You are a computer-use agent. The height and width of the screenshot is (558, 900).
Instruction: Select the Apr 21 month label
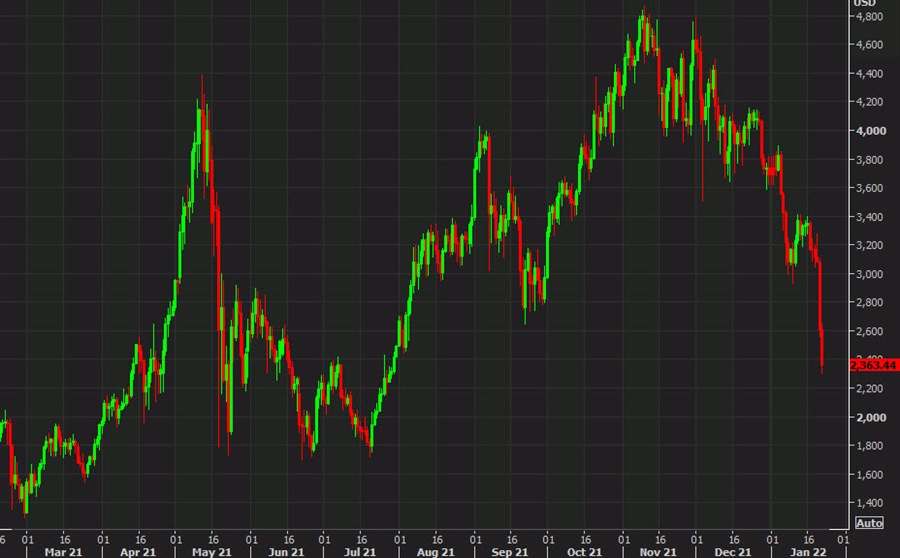point(137,549)
